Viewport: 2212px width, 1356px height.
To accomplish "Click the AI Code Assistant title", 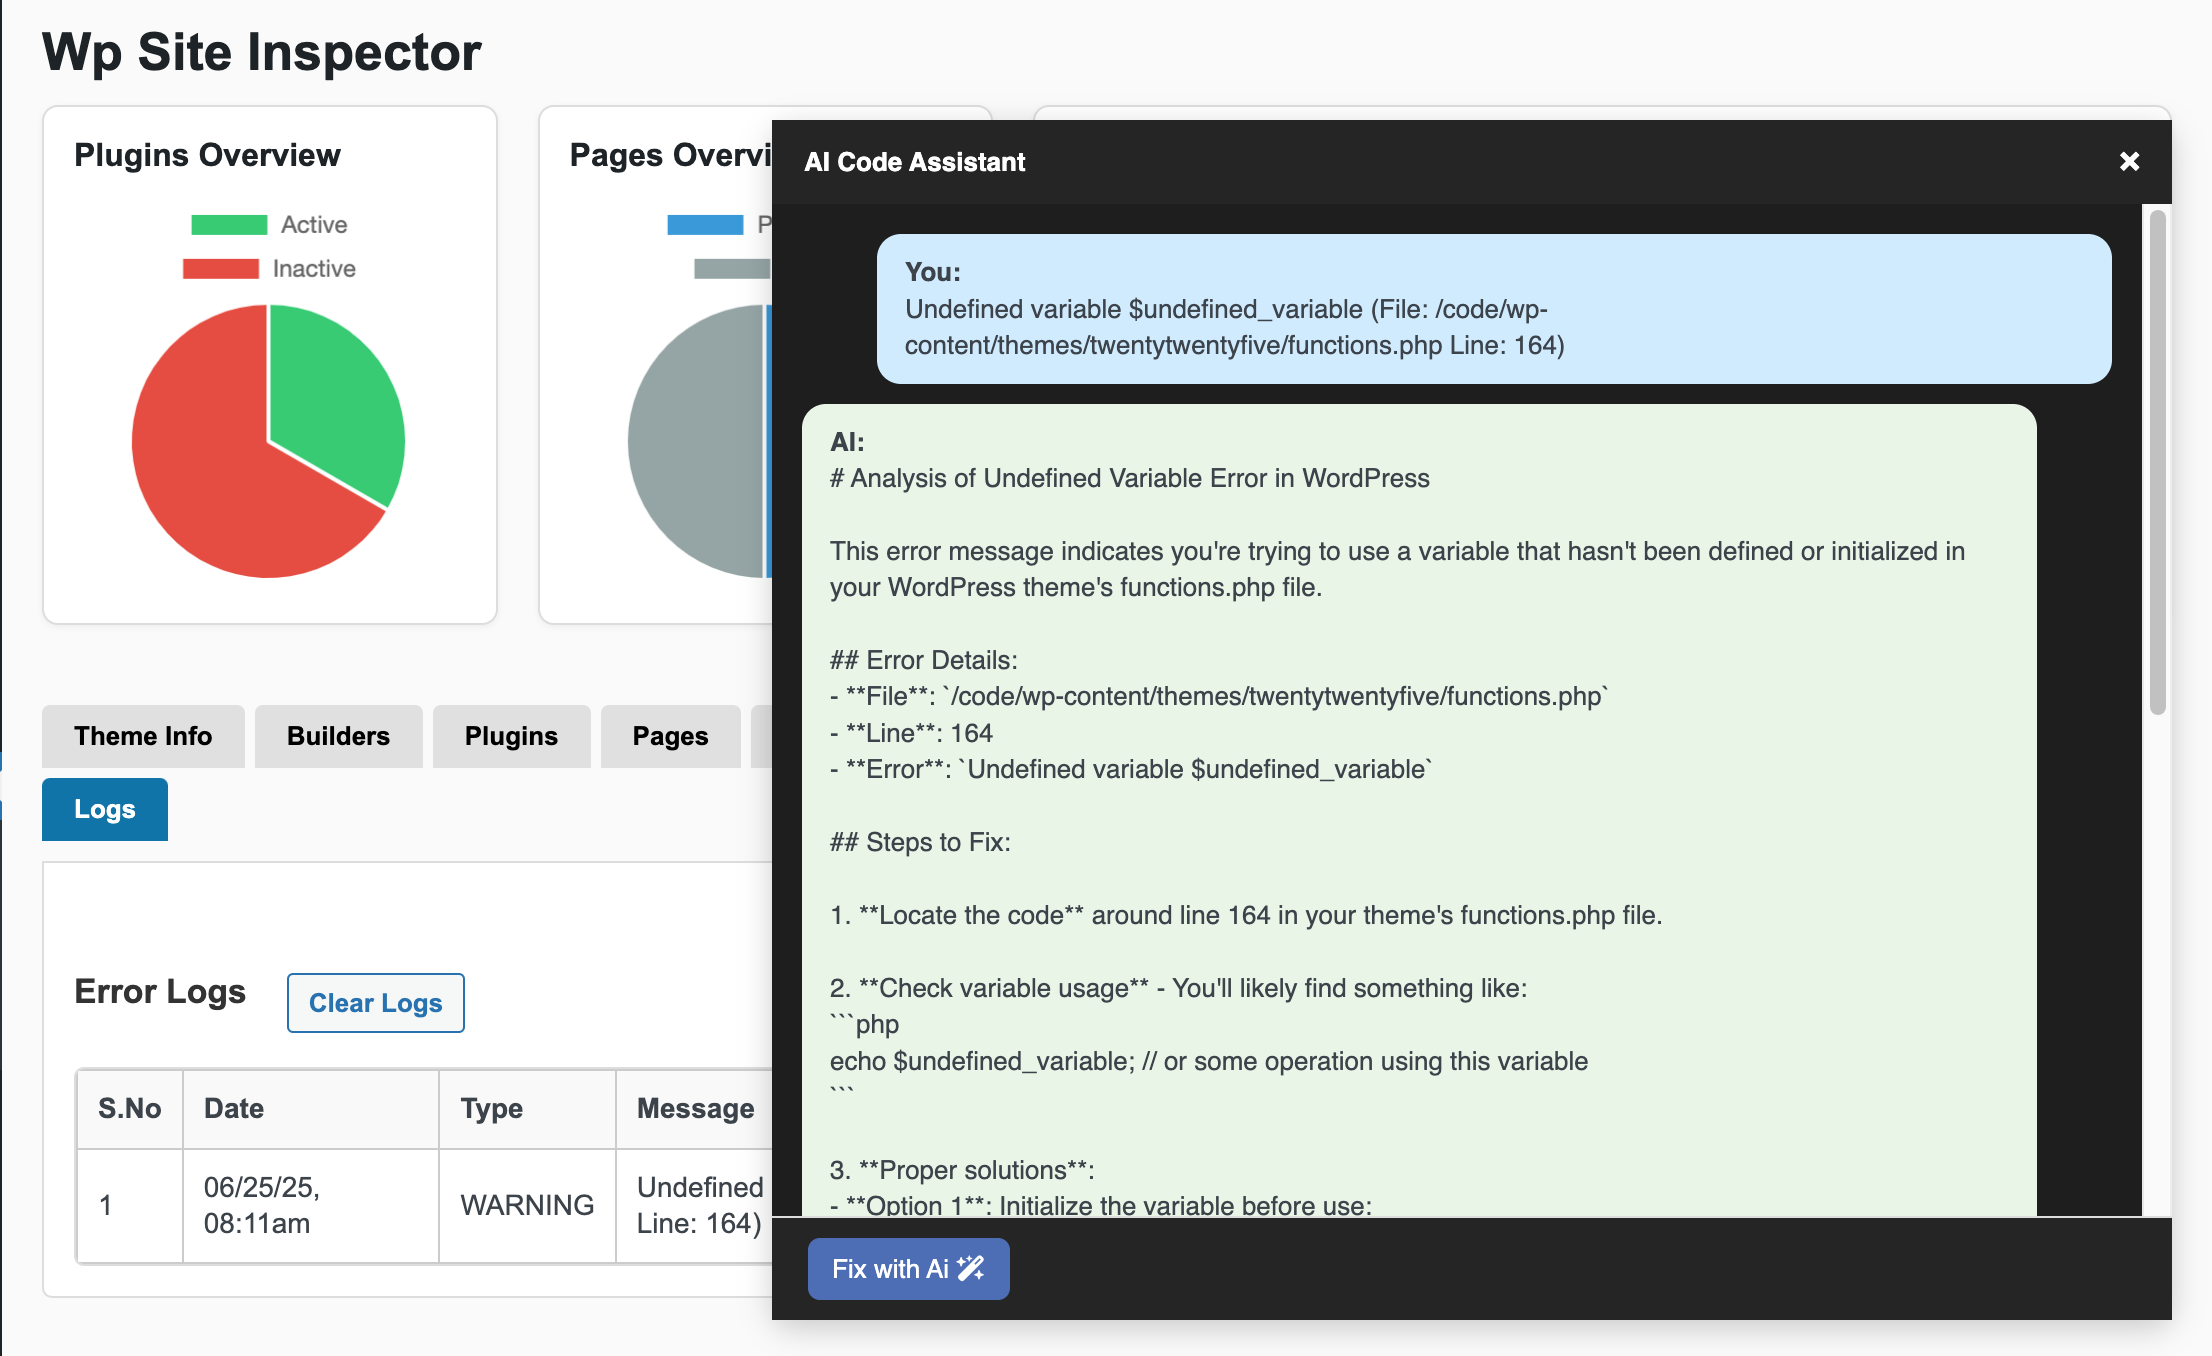I will click(914, 162).
